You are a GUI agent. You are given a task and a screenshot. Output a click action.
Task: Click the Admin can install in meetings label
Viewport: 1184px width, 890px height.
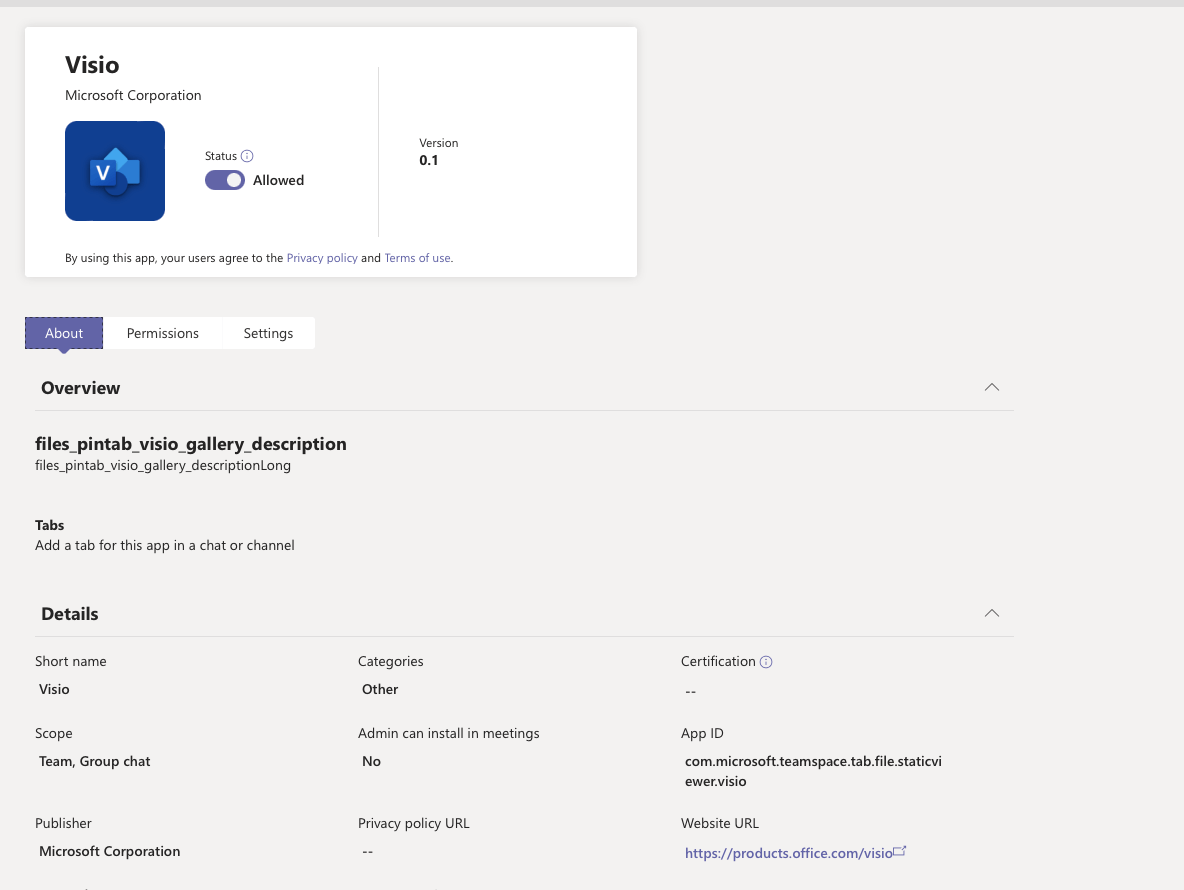point(449,733)
